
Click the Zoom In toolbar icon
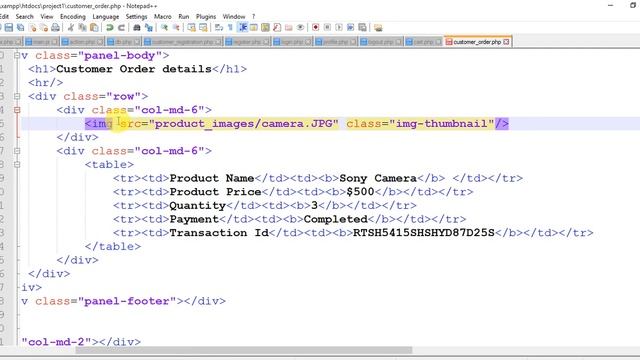click(x=164, y=28)
